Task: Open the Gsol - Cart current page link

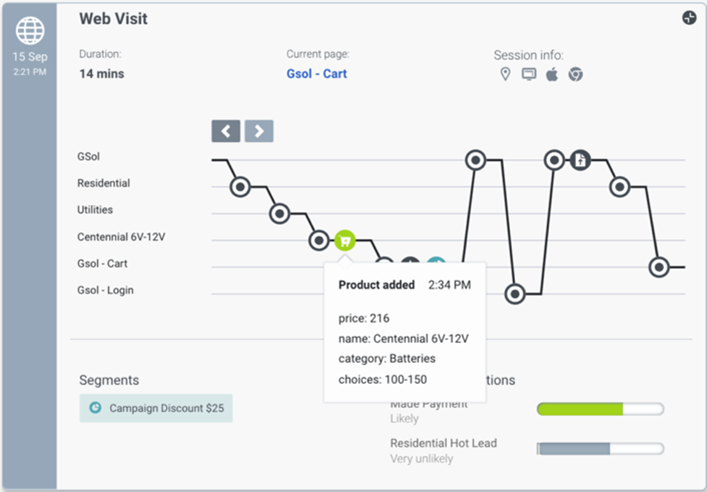Action: [316, 74]
